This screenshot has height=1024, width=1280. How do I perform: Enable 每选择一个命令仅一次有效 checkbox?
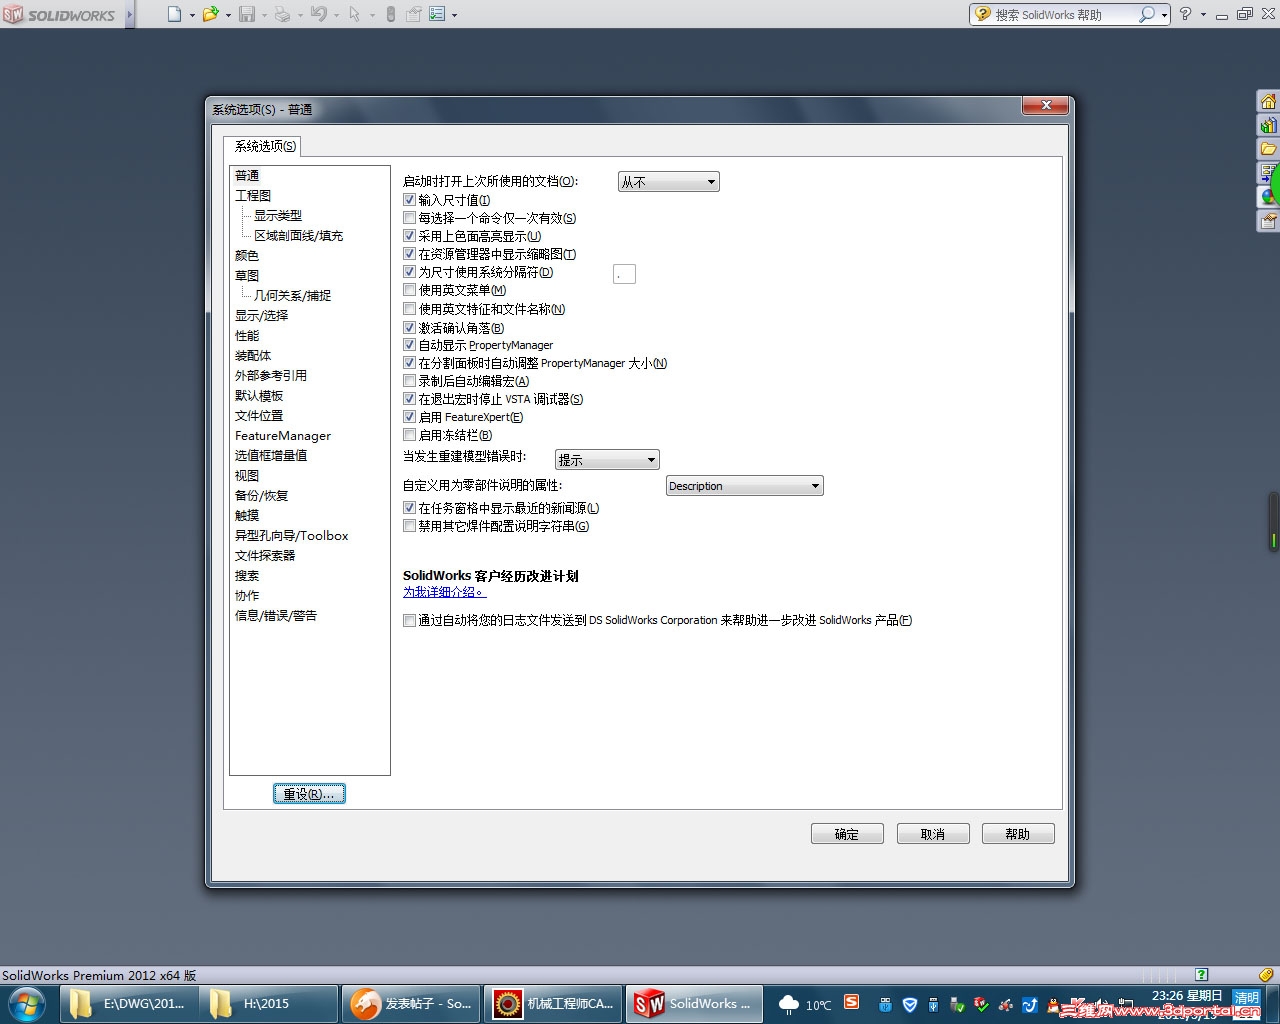[409, 218]
